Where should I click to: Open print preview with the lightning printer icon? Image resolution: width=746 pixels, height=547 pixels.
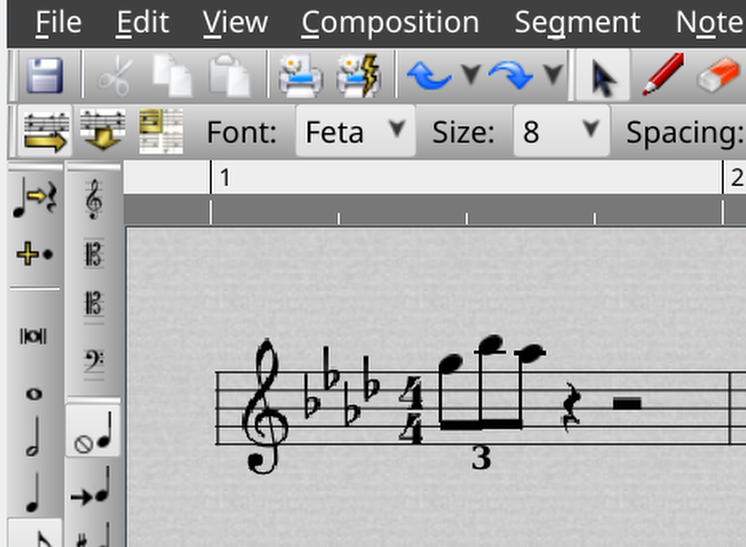click(358, 76)
